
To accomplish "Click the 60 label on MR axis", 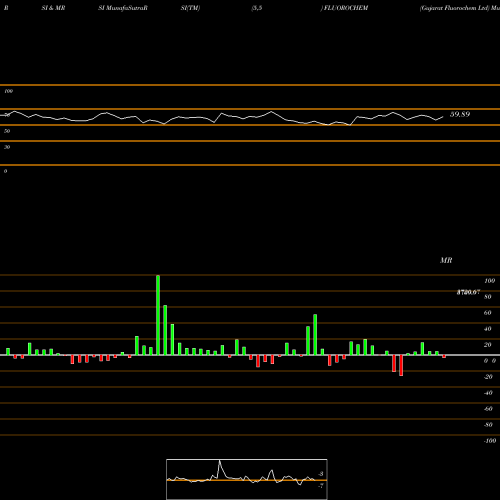I will (488, 313).
